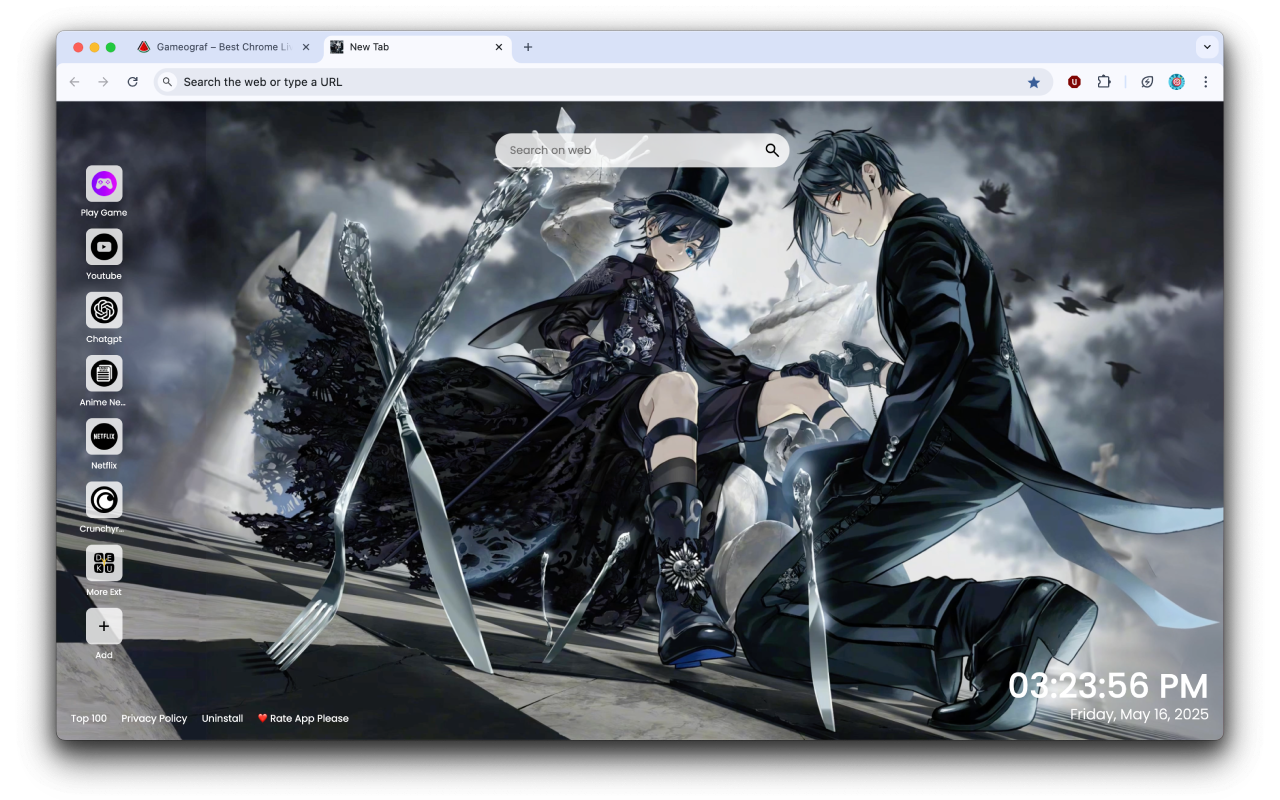This screenshot has height=800, width=1280.
Task: Open the circular extension icon left of the profile avatar
Action: [1147, 82]
